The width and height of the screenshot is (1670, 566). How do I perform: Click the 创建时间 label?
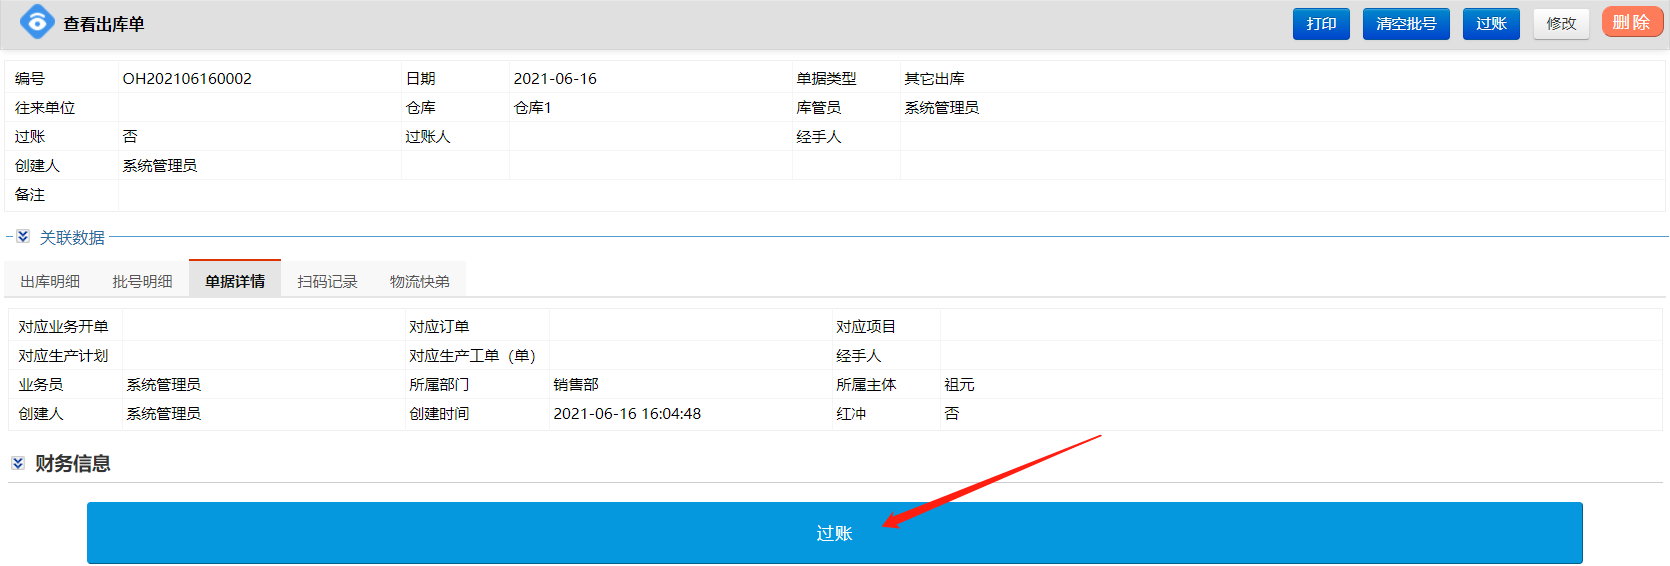pos(439,413)
